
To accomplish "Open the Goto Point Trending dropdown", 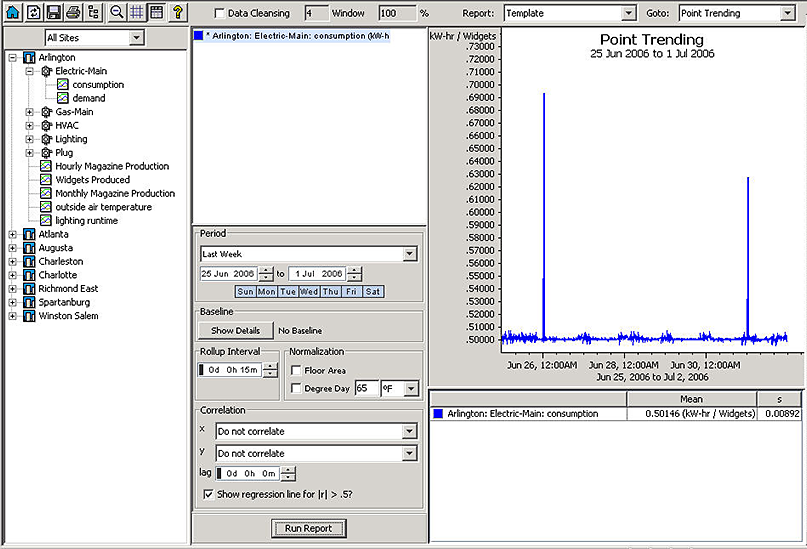I will point(786,14).
